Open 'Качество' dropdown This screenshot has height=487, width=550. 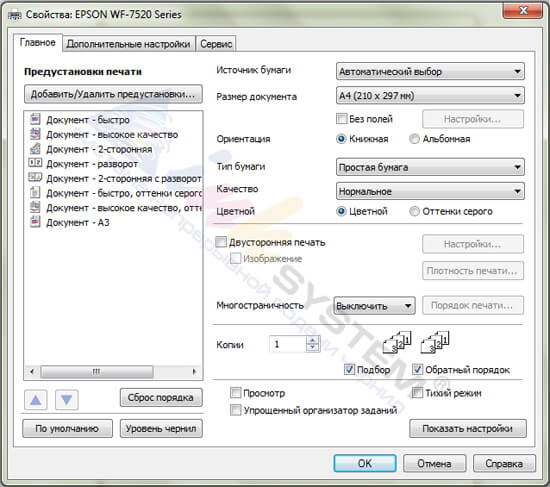pos(430,191)
